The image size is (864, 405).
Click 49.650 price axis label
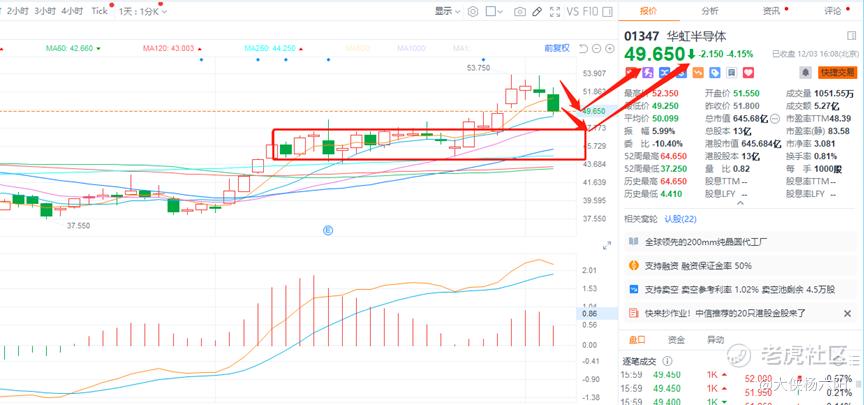pyautogui.click(x=595, y=111)
